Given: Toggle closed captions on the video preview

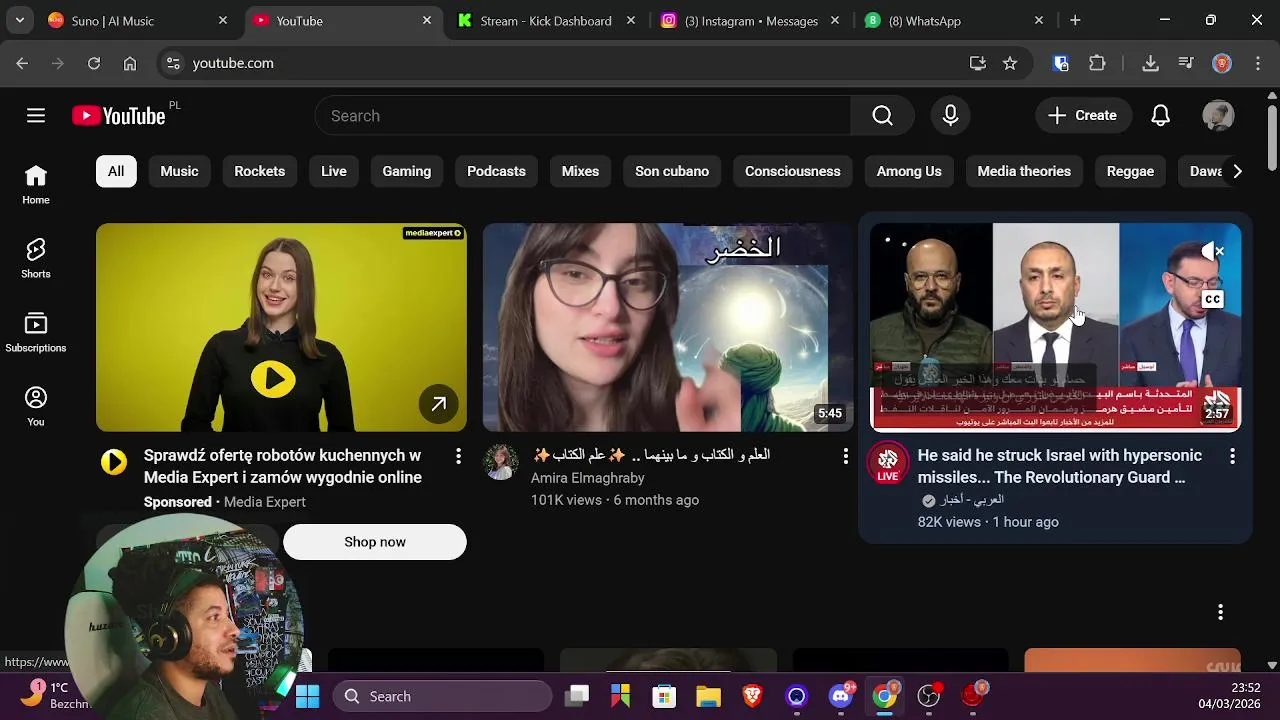Looking at the screenshot, I should click(1212, 299).
